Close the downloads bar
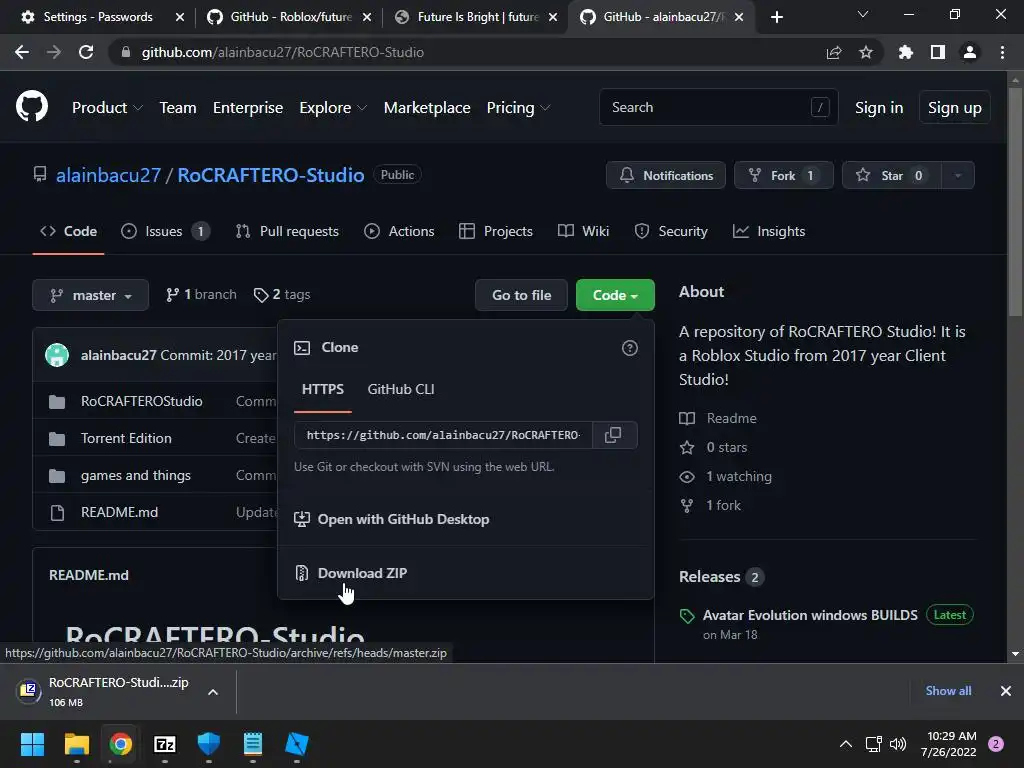Viewport: 1024px width, 768px height. (x=1006, y=691)
